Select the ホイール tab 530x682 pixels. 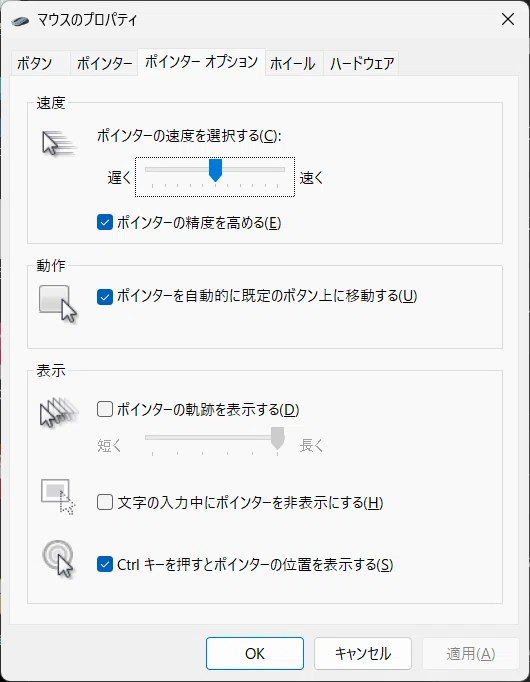[x=293, y=64]
